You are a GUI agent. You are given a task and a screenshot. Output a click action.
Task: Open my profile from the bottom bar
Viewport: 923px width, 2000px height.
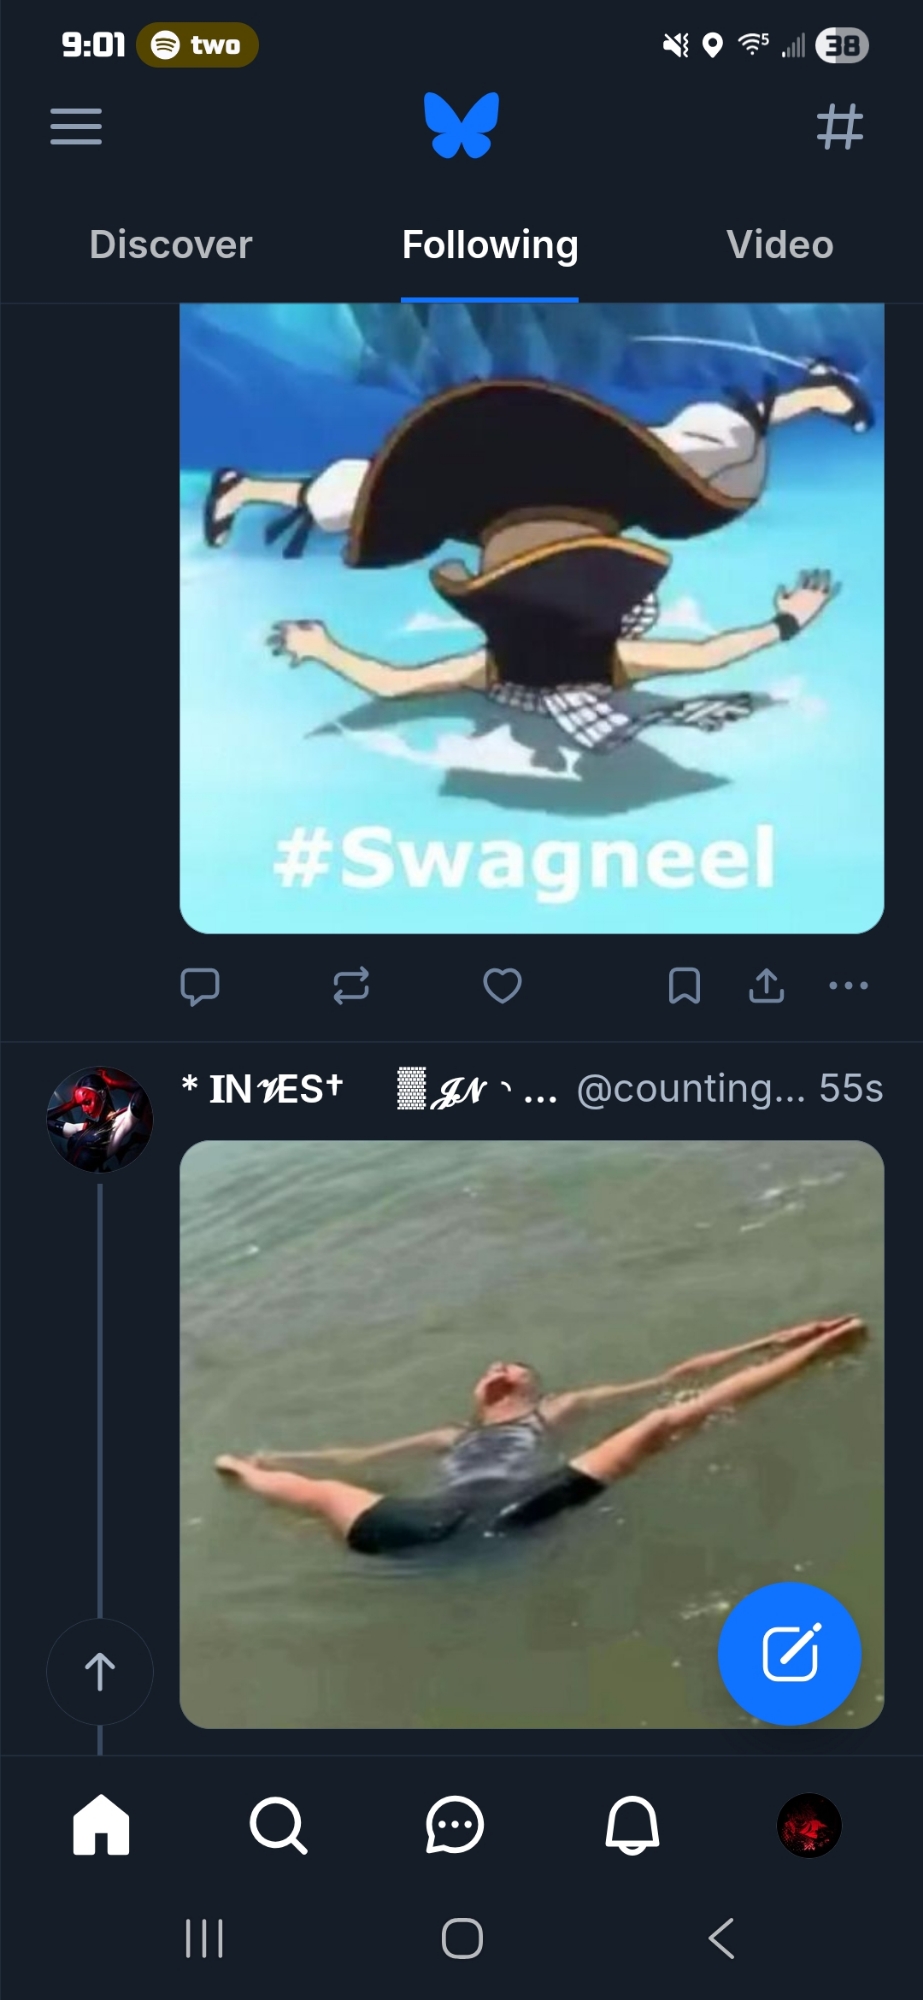tap(809, 1826)
